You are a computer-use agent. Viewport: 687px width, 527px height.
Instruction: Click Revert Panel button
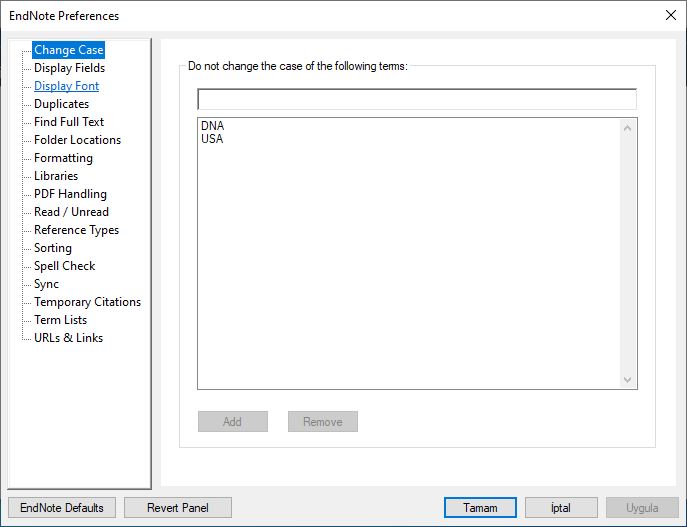click(x=178, y=508)
